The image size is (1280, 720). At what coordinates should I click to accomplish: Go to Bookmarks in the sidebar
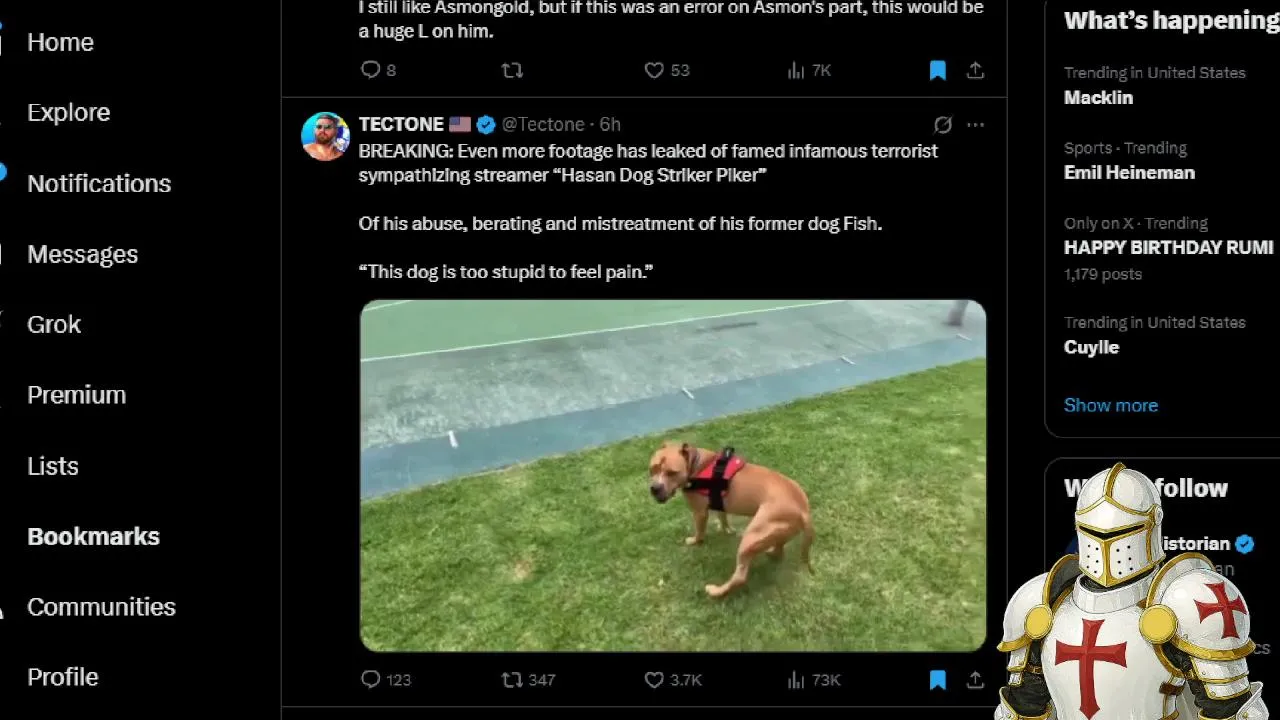coord(93,536)
